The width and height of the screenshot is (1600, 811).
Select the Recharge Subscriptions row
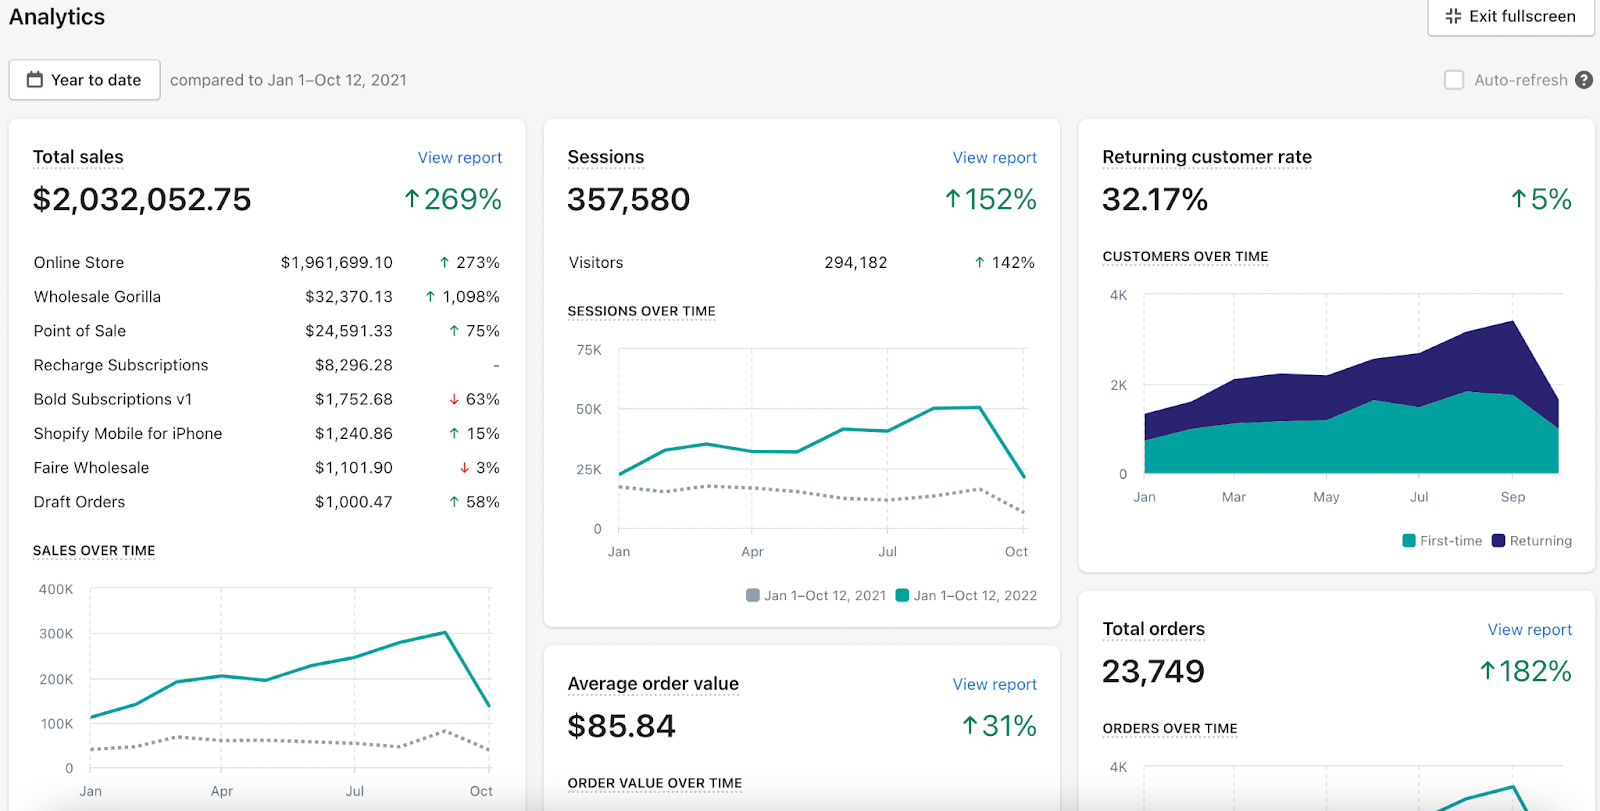coord(267,365)
